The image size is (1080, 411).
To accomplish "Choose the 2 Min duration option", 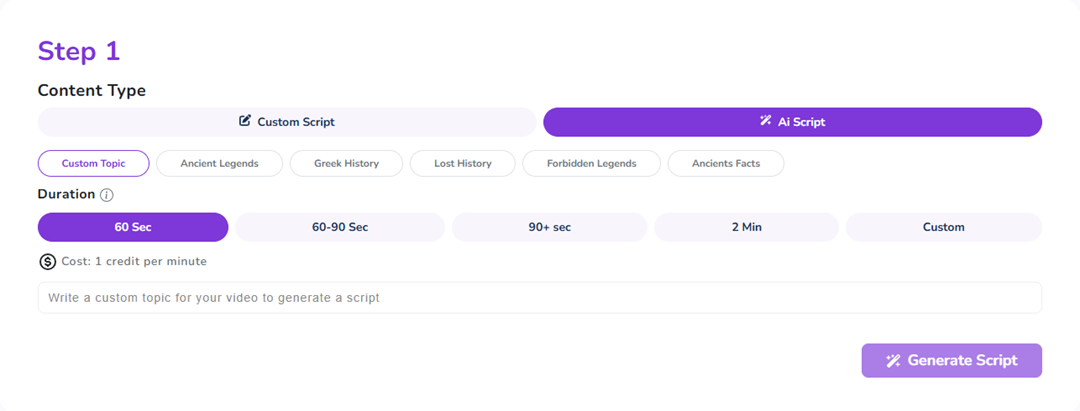I will click(746, 227).
